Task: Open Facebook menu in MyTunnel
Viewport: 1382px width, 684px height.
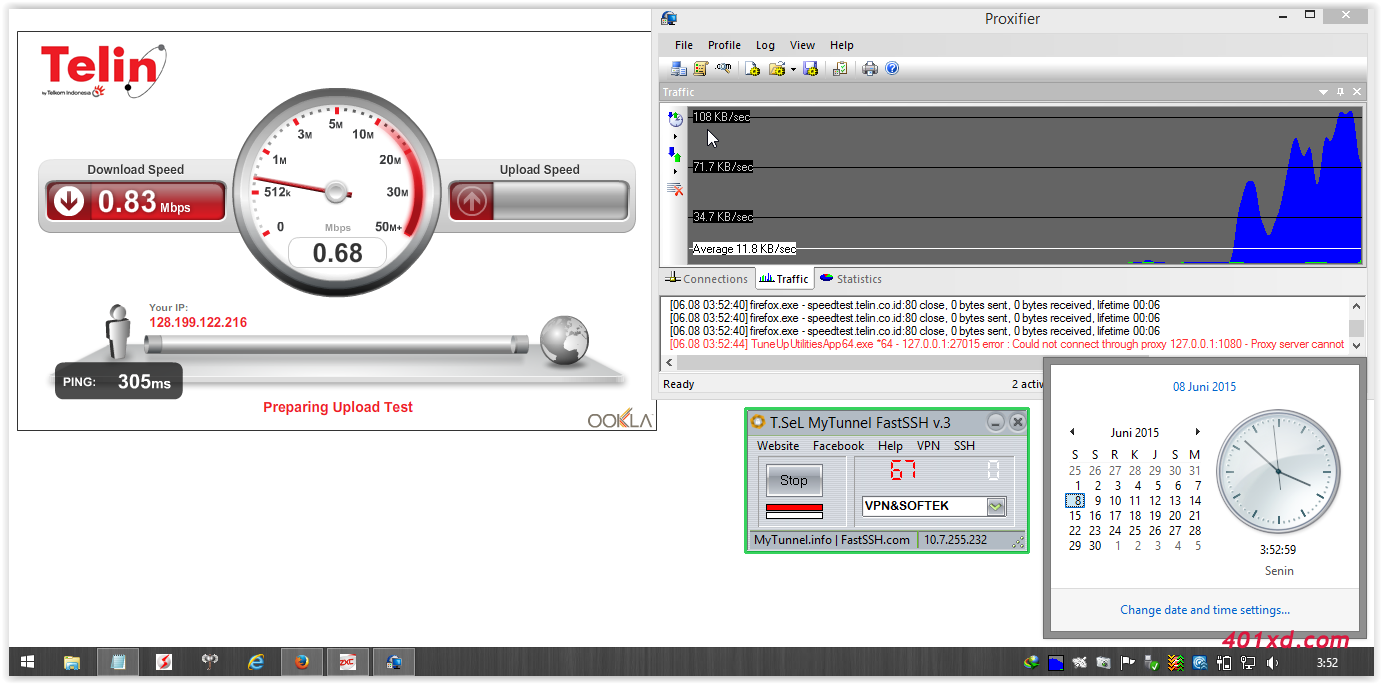Action: click(838, 446)
